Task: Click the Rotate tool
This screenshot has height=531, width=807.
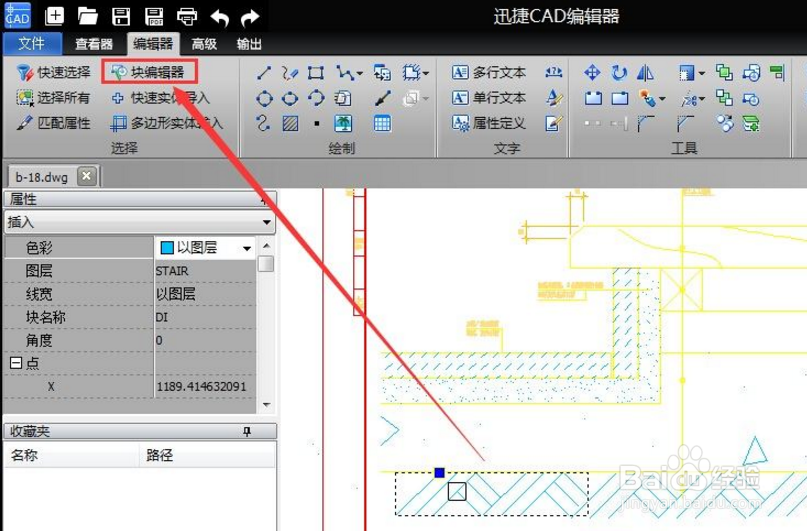Action: coord(619,72)
